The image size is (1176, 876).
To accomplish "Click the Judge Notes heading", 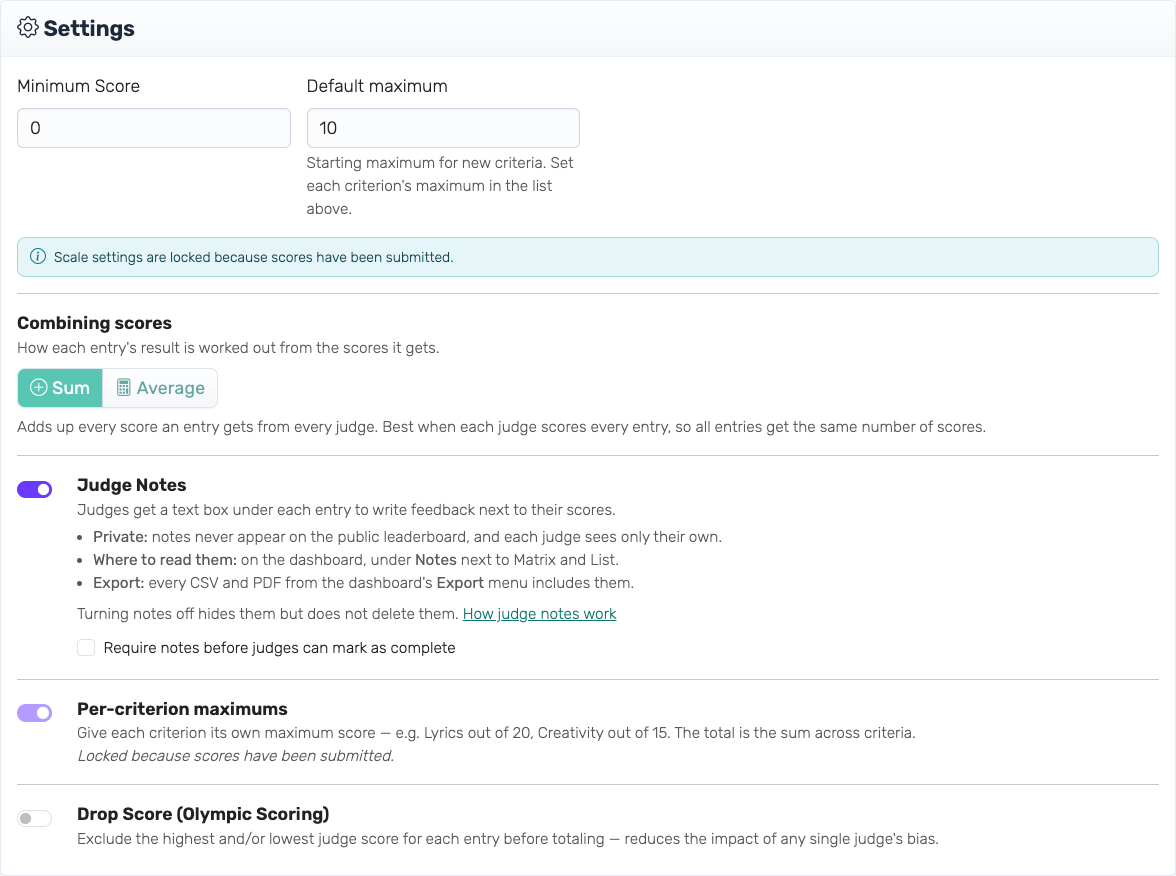I will click(132, 485).
